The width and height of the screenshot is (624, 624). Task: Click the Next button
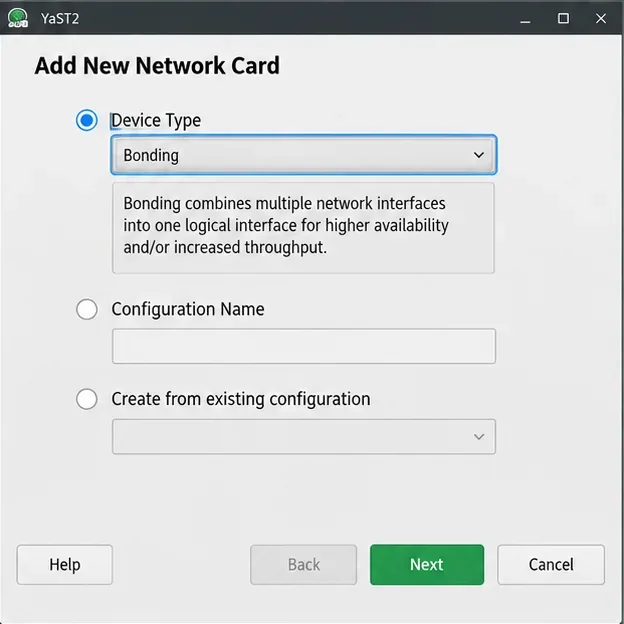point(427,565)
